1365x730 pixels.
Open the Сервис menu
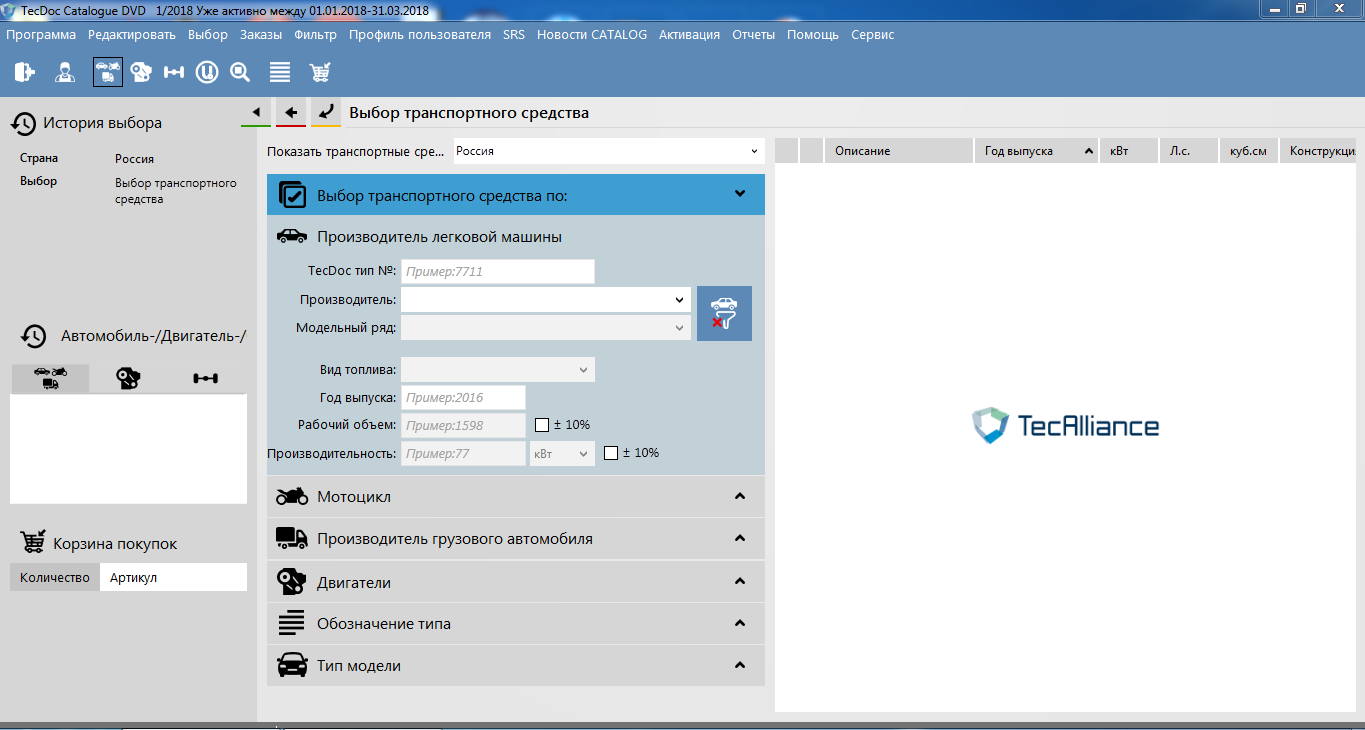tap(873, 34)
